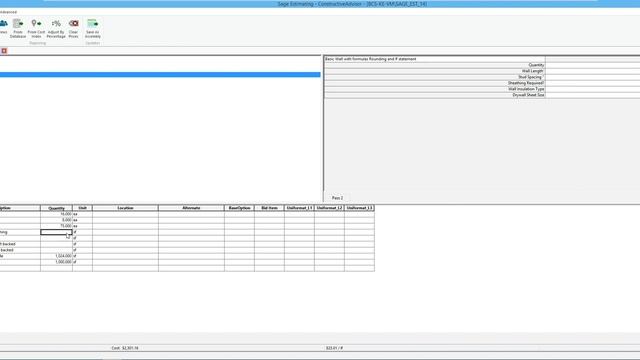This screenshot has width=640, height=360.
Task: Click the Uniformat_L2 column header
Action: point(329,208)
